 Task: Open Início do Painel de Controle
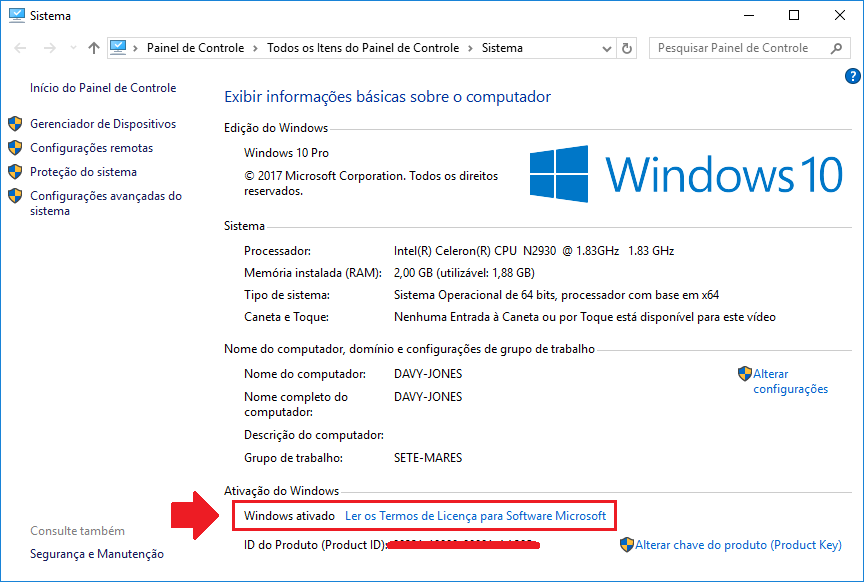pos(103,88)
